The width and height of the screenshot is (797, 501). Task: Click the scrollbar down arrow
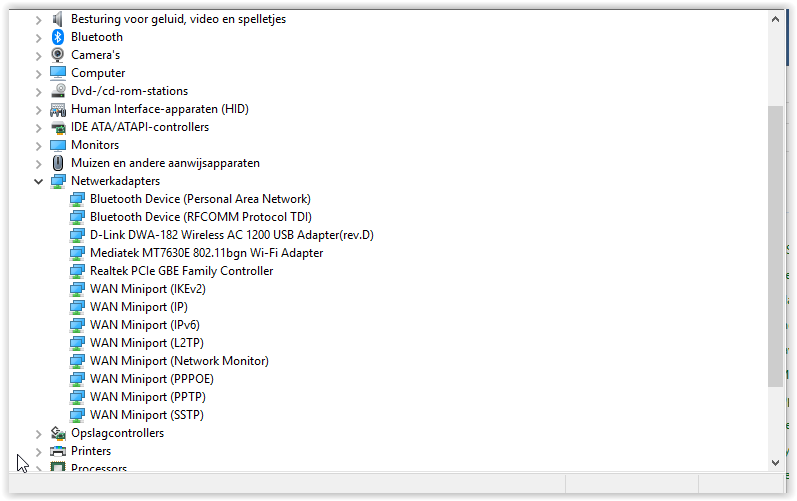click(775, 462)
